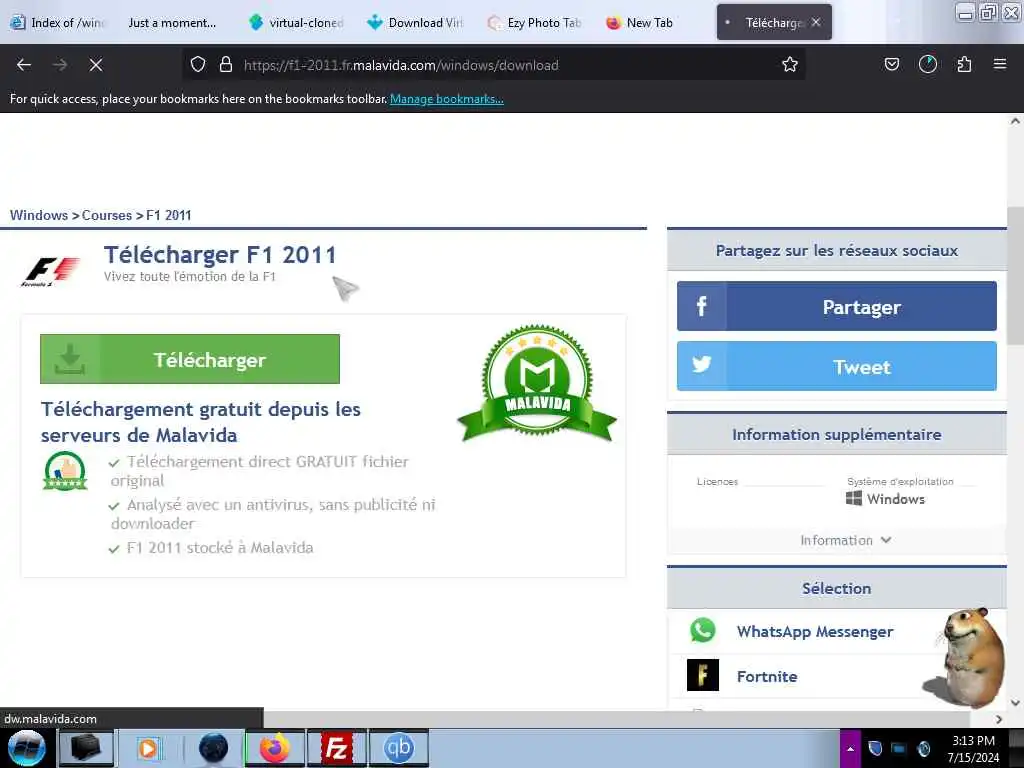This screenshot has width=1024, height=768.
Task: Switch to the virtual-cloned tab
Action: click(x=297, y=23)
